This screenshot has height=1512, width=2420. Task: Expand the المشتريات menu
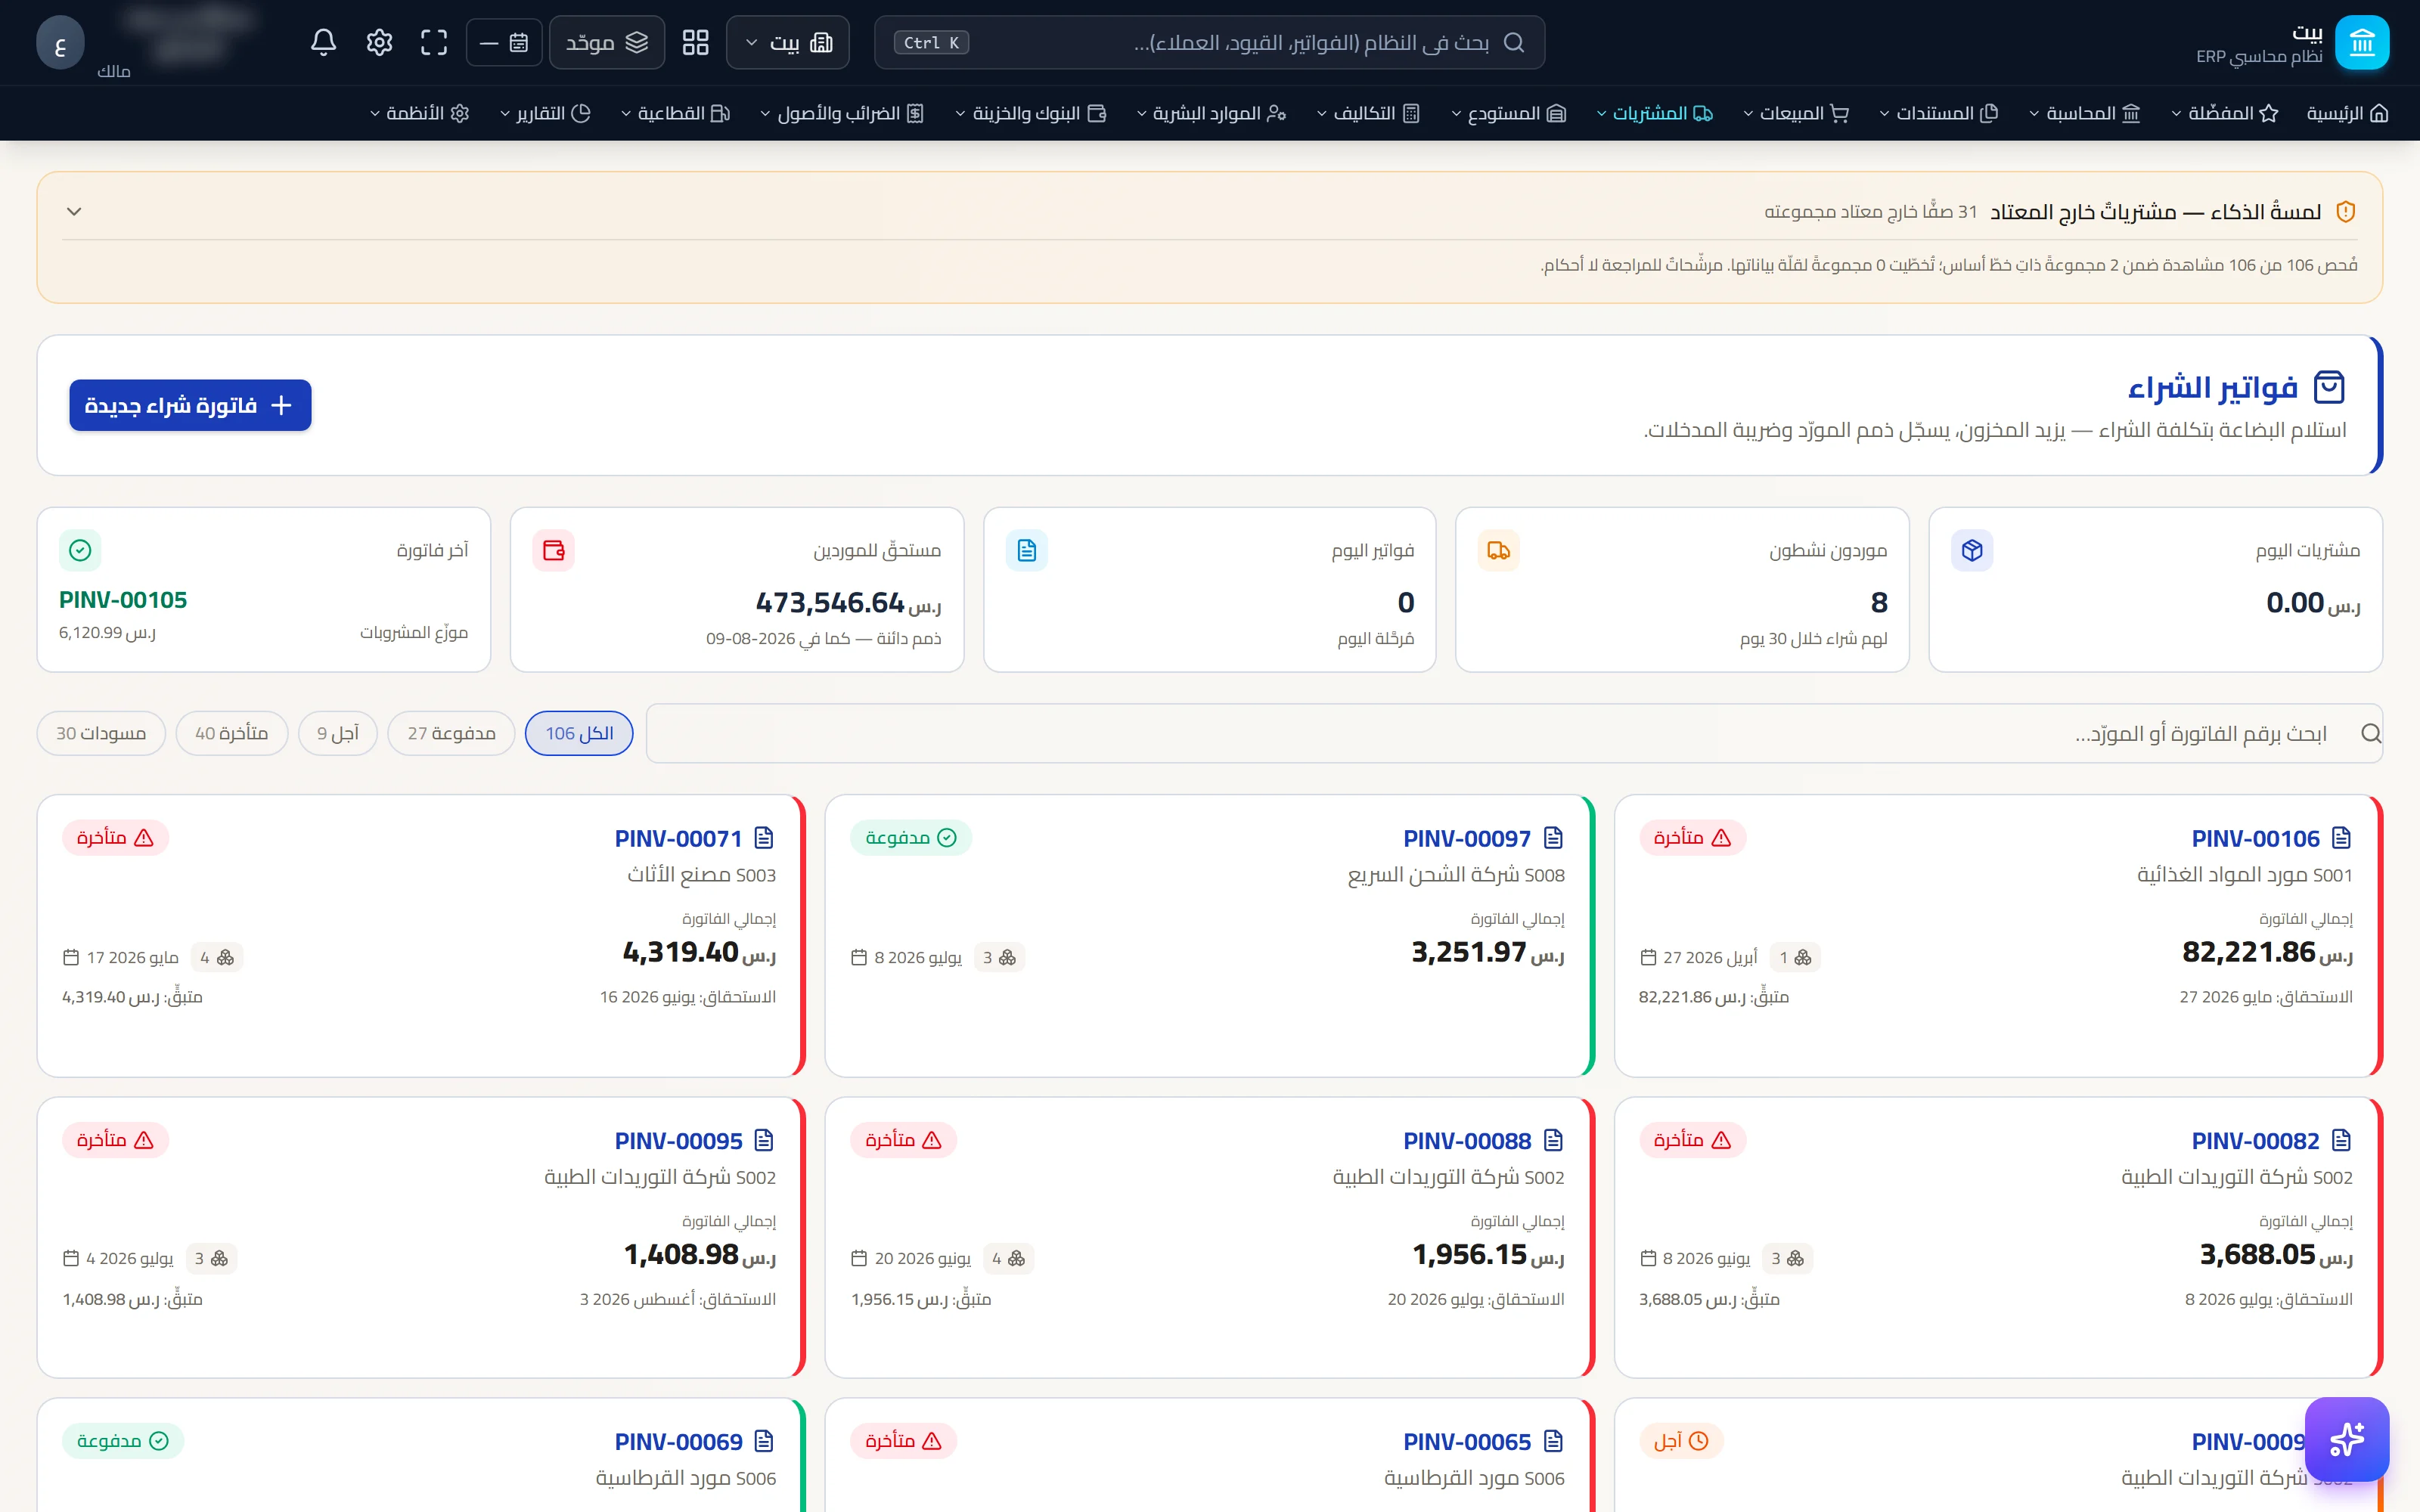point(1655,113)
